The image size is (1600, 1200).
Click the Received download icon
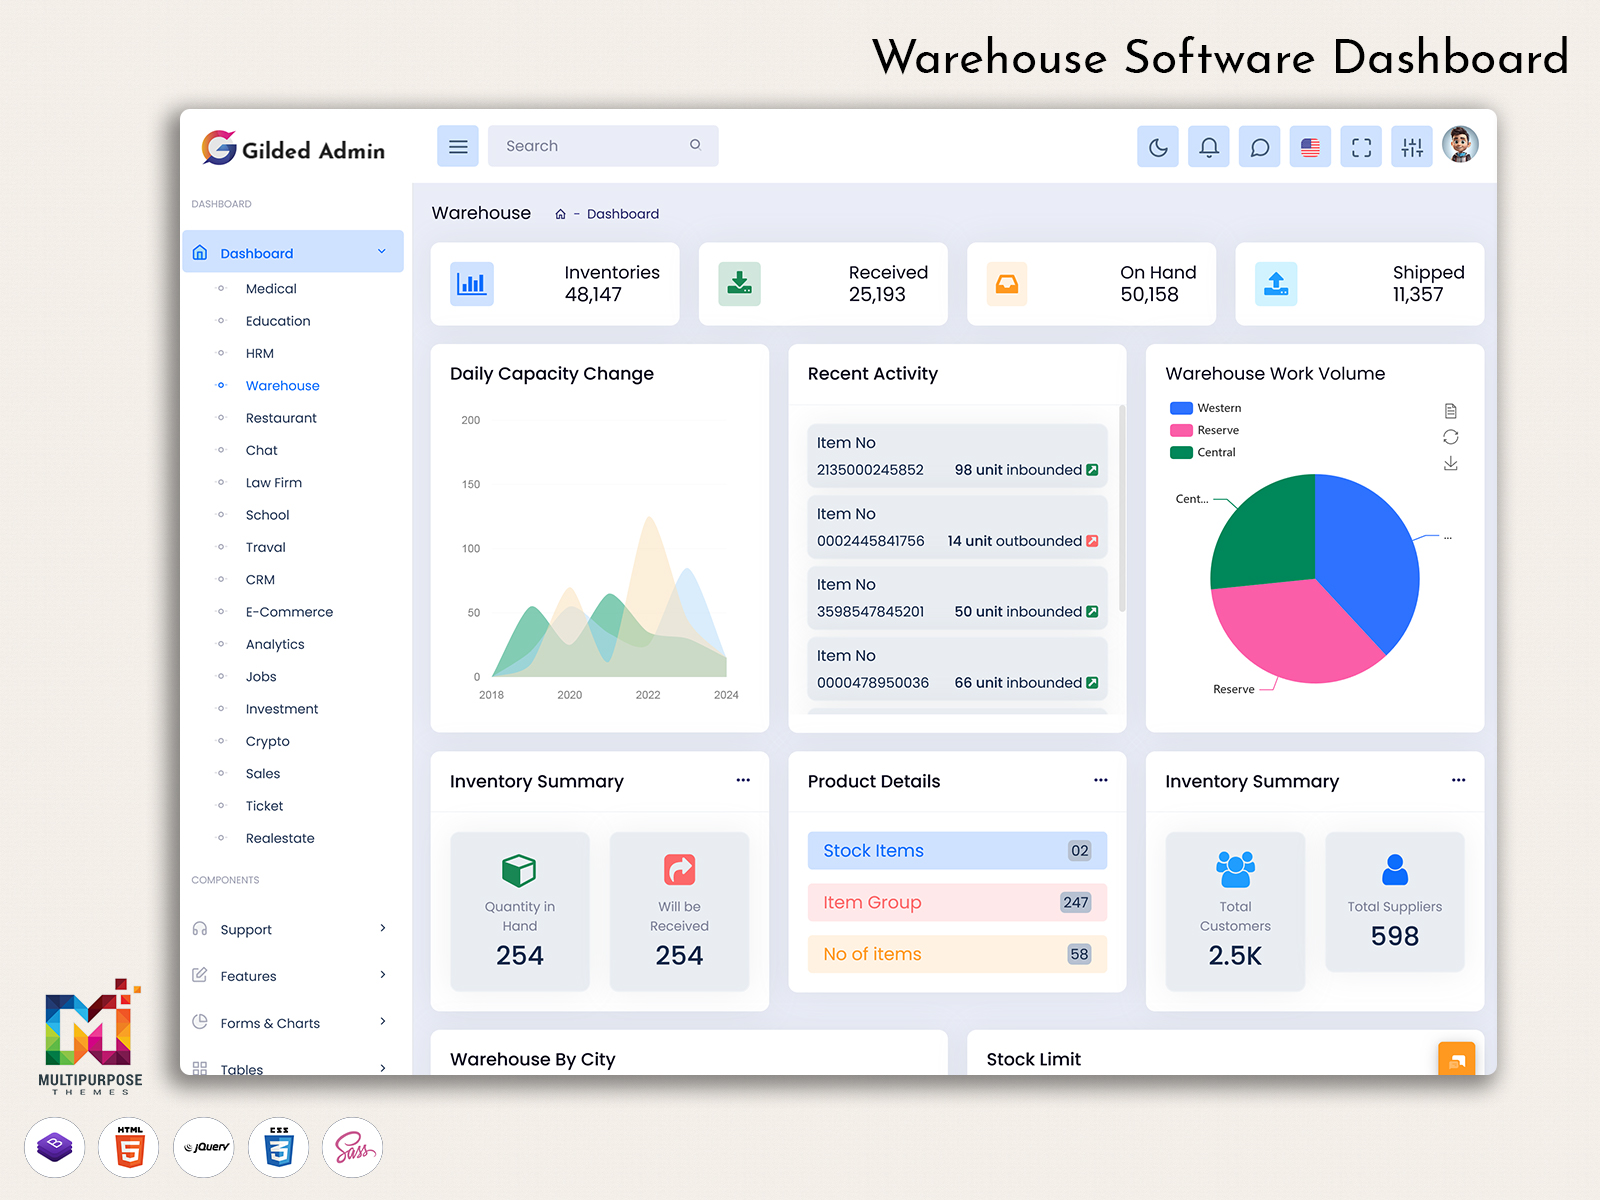pyautogui.click(x=739, y=284)
